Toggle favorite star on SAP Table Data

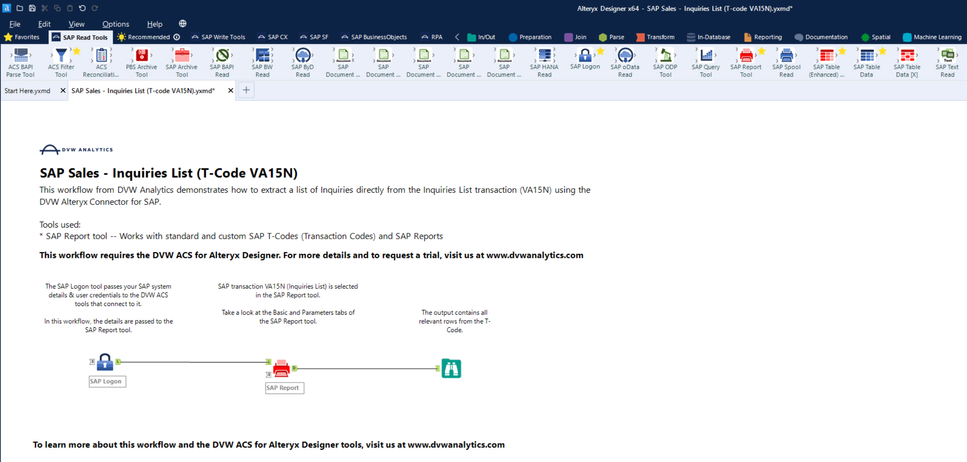882,51
